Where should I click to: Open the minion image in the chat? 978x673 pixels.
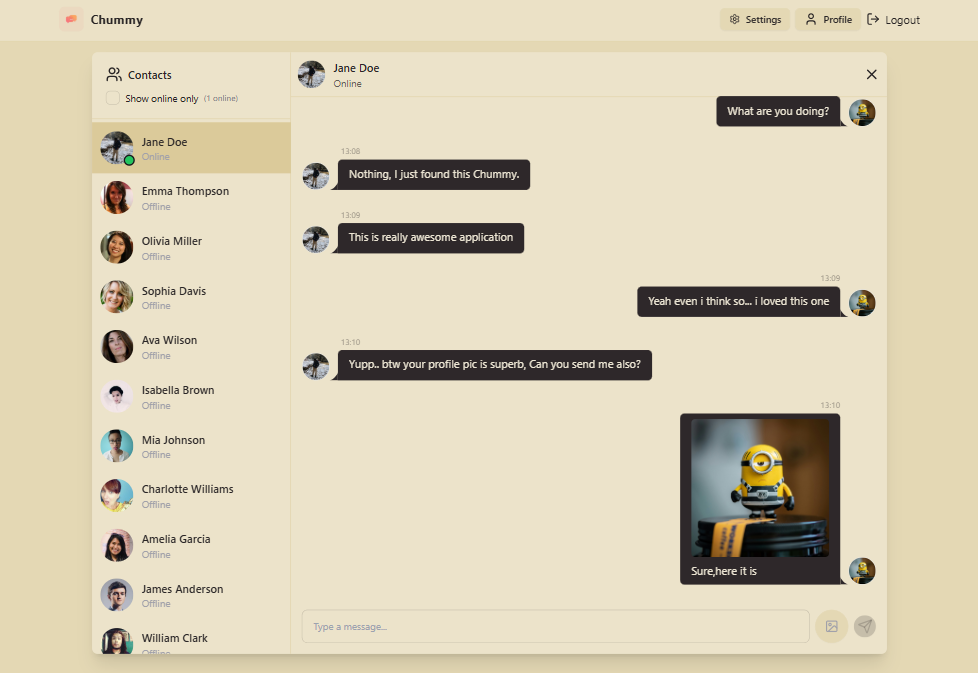click(x=760, y=488)
